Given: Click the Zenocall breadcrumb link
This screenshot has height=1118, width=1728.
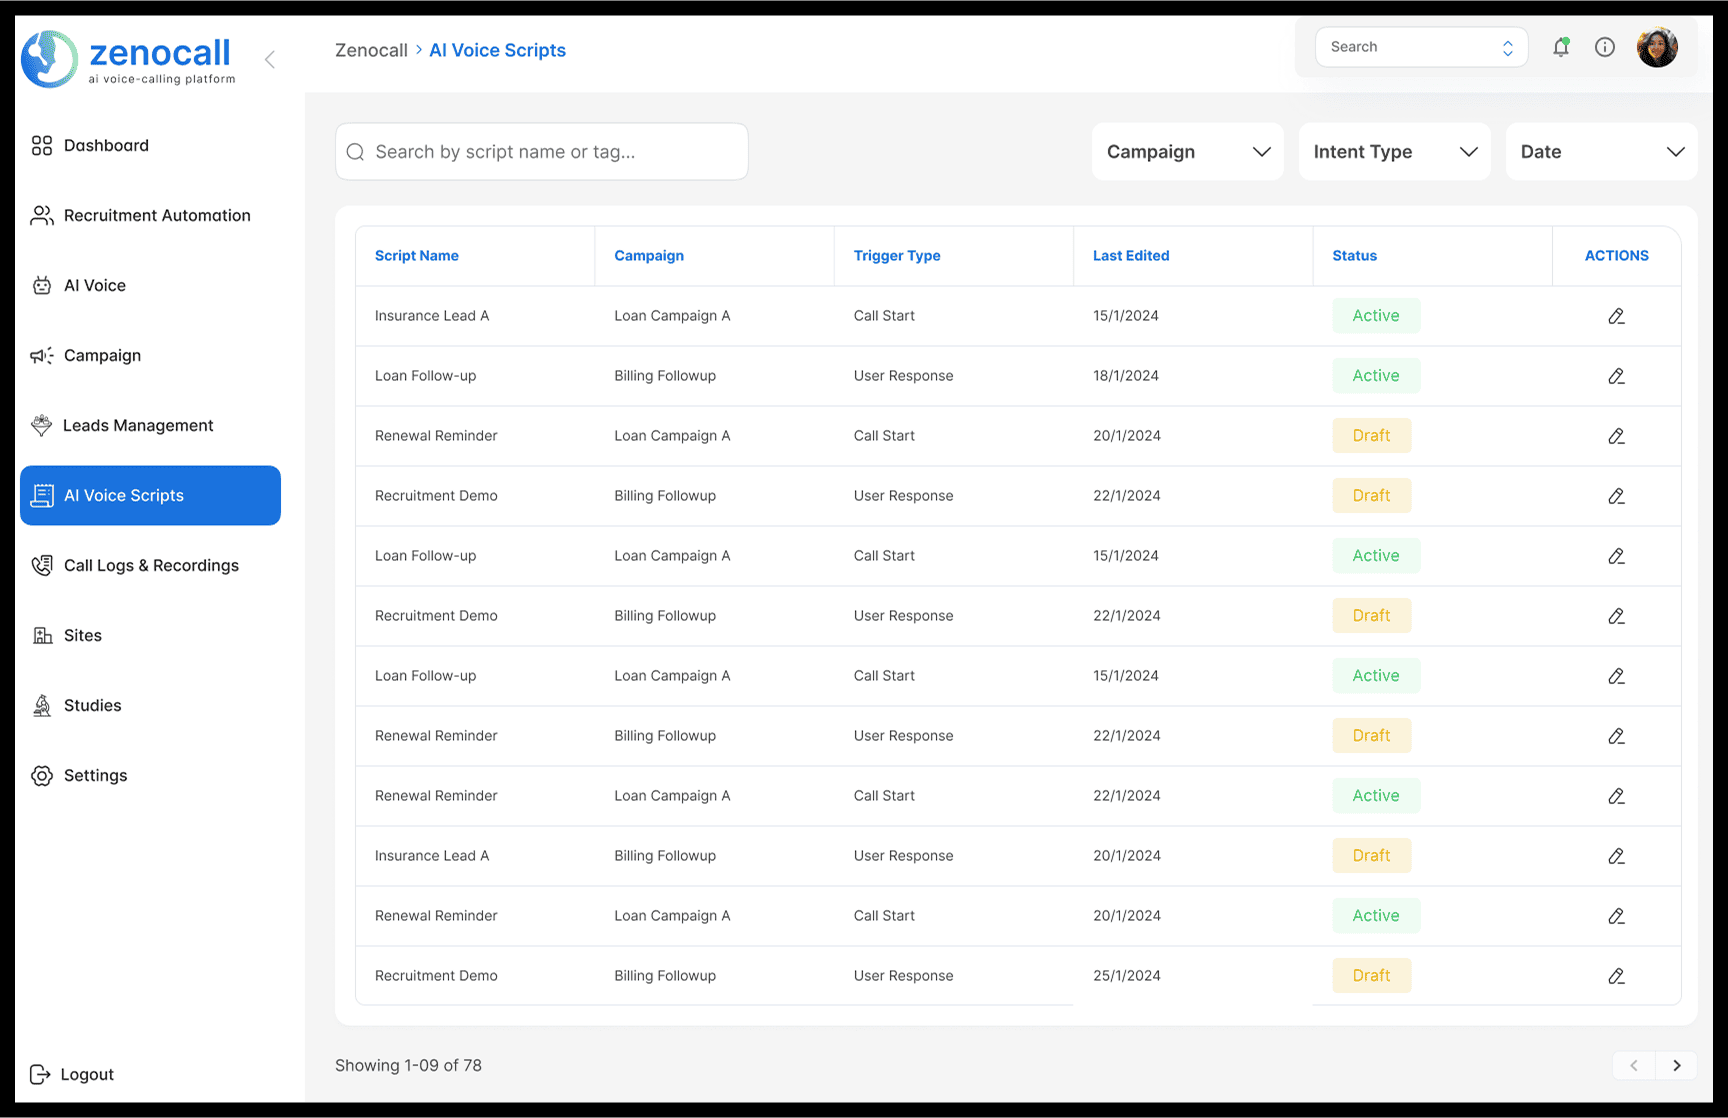Looking at the screenshot, I should (x=371, y=50).
